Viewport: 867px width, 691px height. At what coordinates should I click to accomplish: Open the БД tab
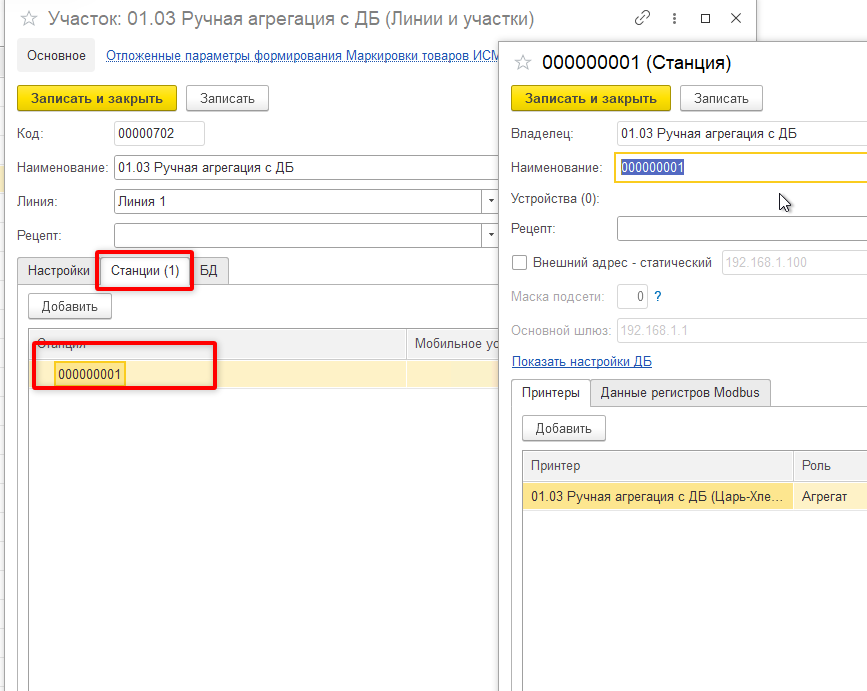209,270
